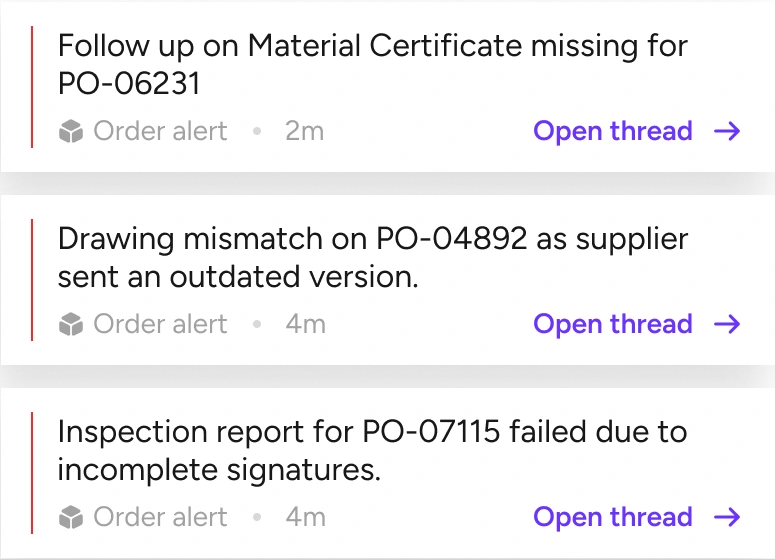This screenshot has width=775, height=559.
Task: Click the arrow icon for PO-07115 thread
Action: (728, 517)
